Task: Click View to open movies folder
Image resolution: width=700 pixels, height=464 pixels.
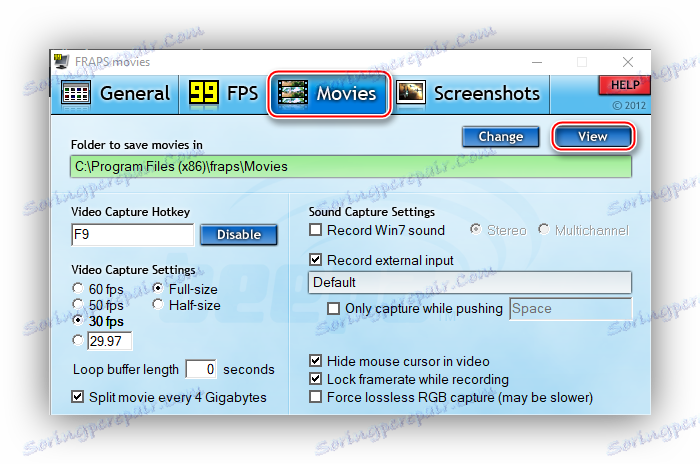Action: (592, 136)
